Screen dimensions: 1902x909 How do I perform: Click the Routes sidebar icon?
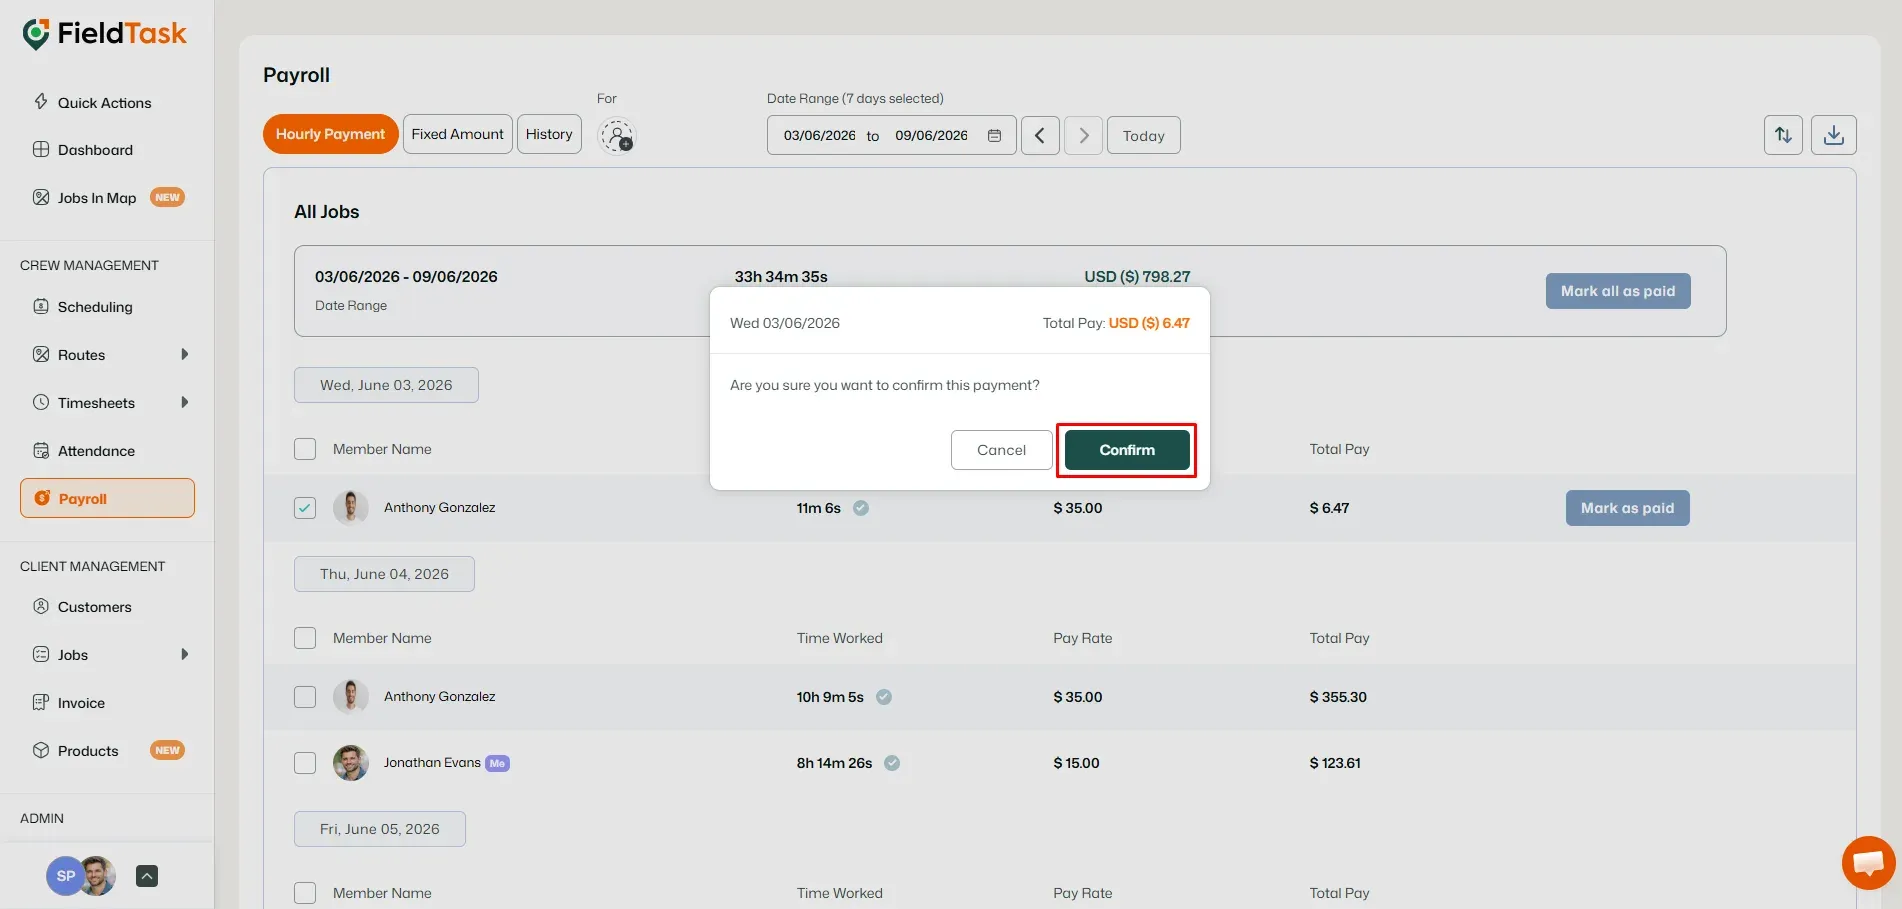click(41, 354)
